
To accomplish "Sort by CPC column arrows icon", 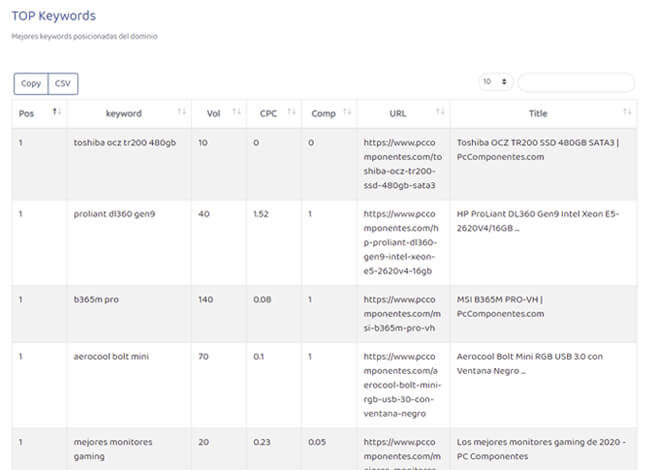I will [x=292, y=111].
